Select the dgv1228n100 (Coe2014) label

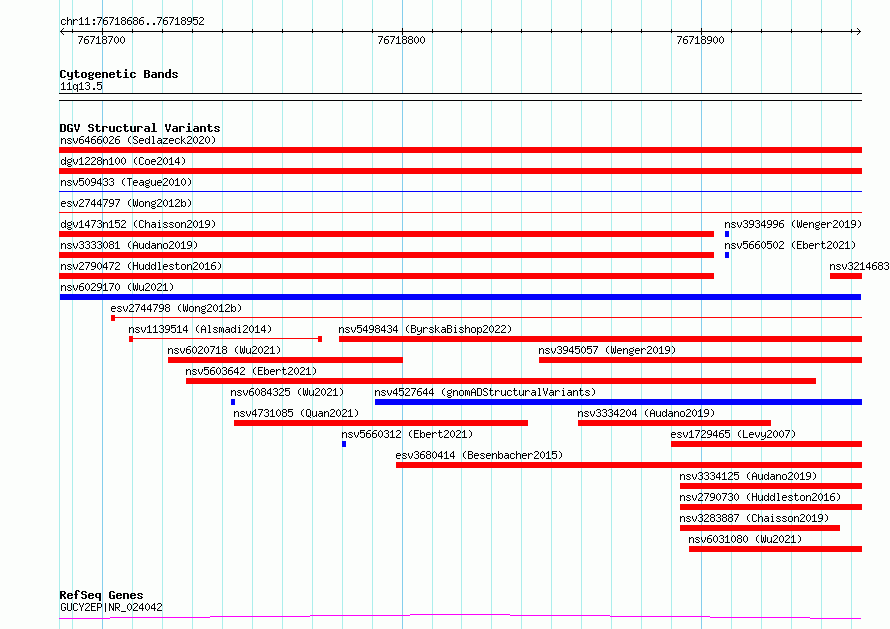click(x=123, y=161)
